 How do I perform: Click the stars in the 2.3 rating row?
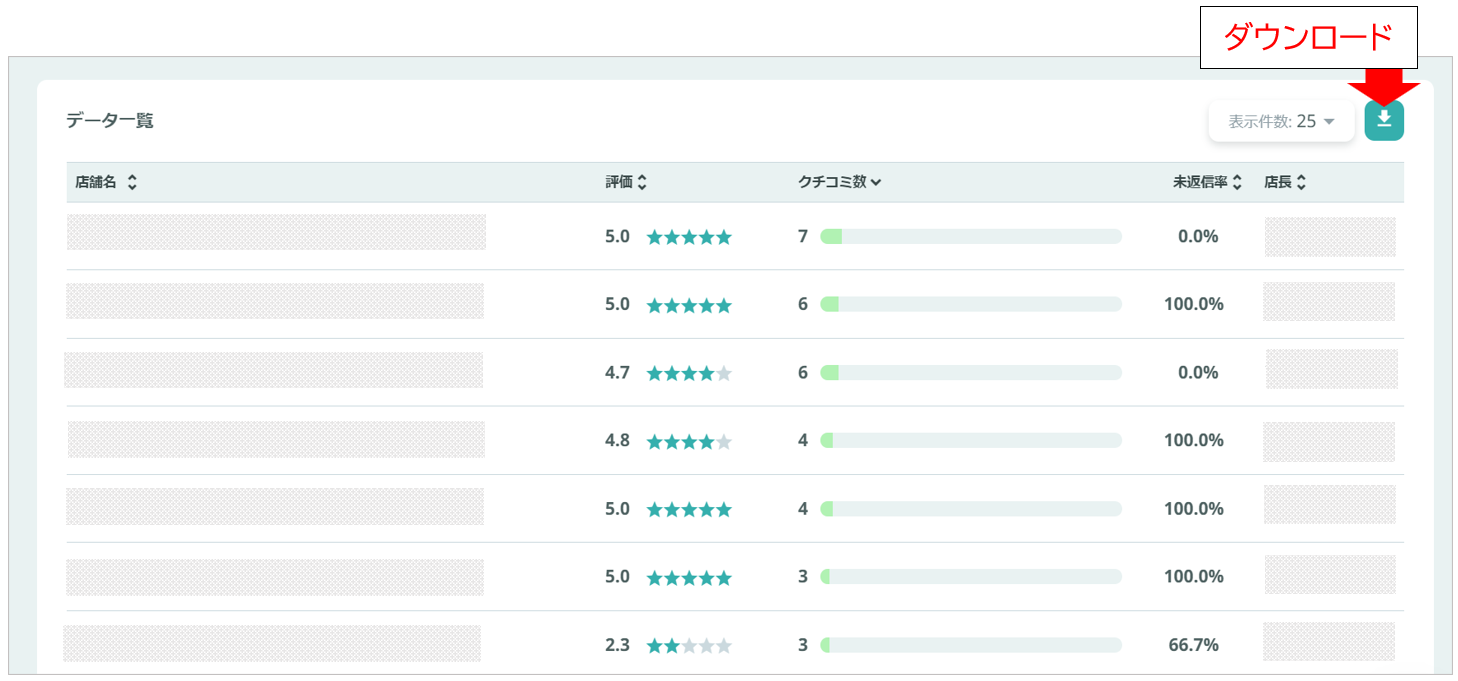point(689,646)
